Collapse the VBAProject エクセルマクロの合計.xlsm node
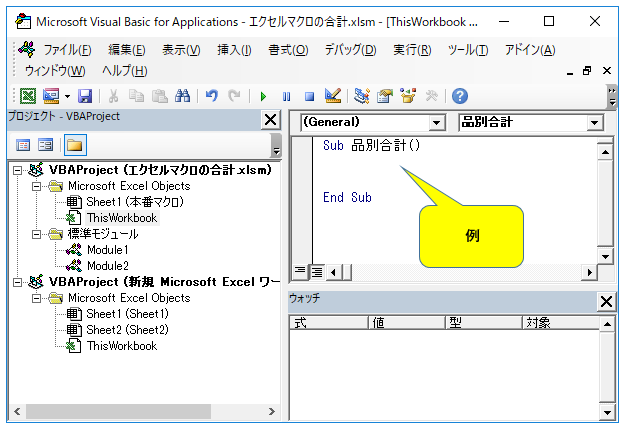626x430 pixels. 17,170
